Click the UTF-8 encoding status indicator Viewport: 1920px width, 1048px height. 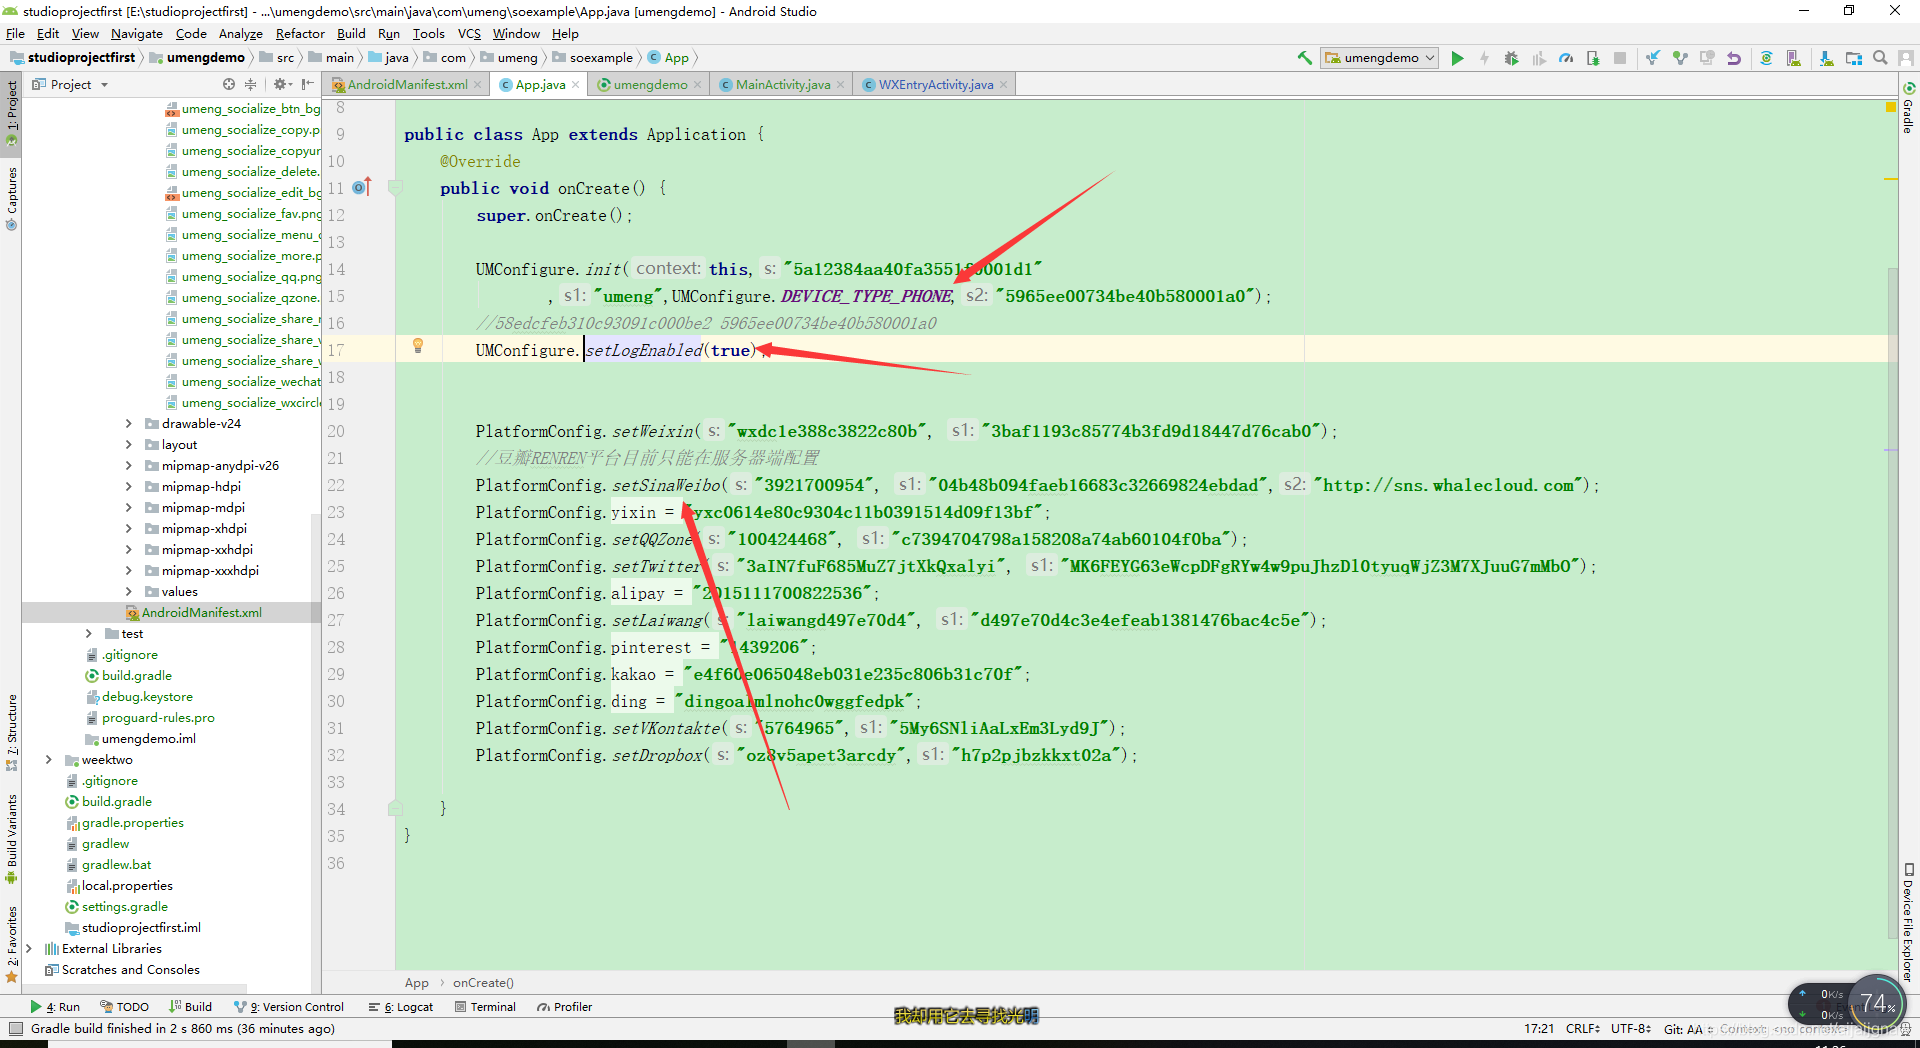click(1631, 1028)
